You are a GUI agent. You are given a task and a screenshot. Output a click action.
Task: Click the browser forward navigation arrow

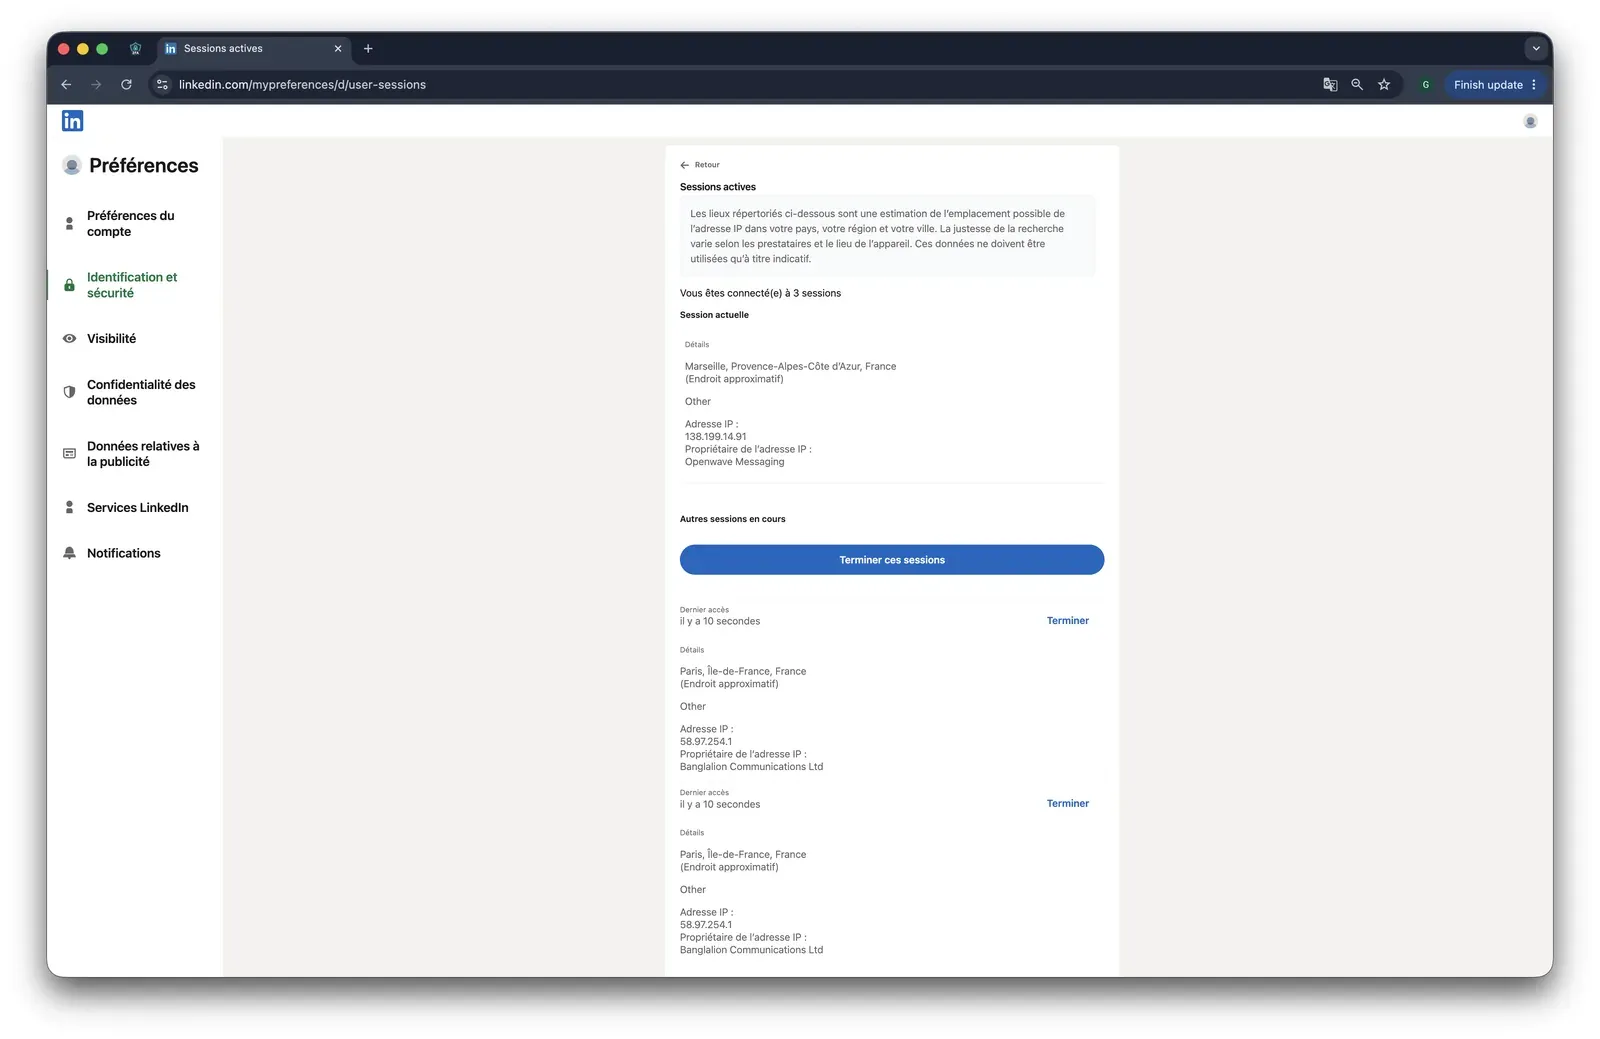point(96,85)
